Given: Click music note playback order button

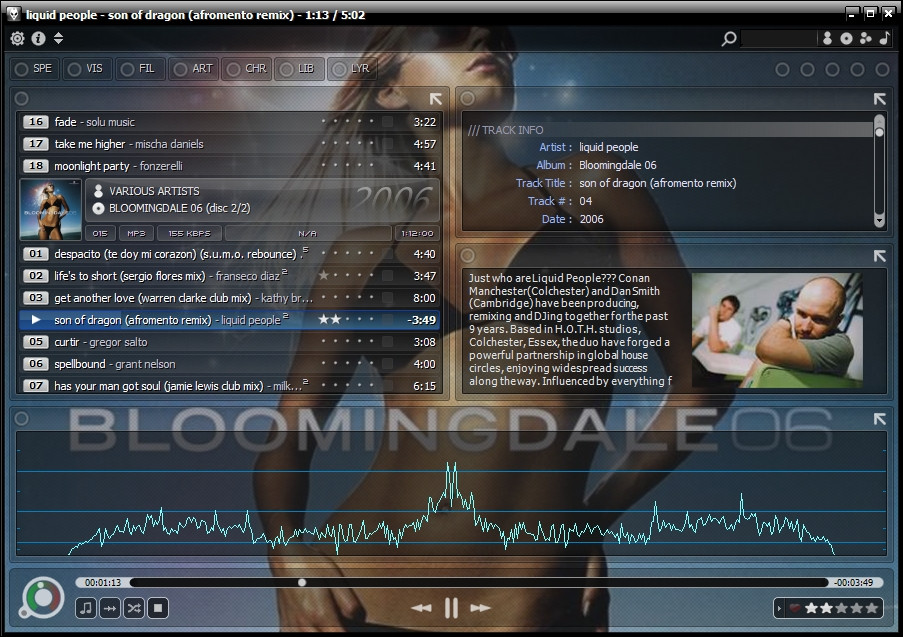Looking at the screenshot, I should 86,608.
